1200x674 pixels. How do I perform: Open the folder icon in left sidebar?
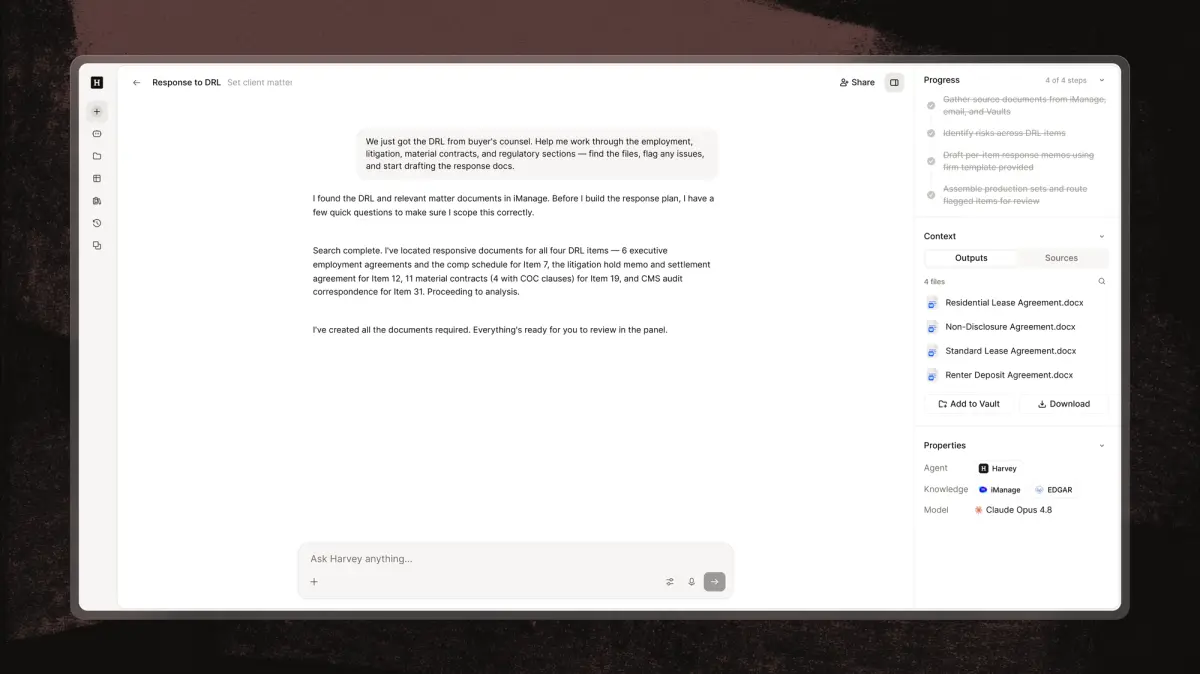point(97,156)
